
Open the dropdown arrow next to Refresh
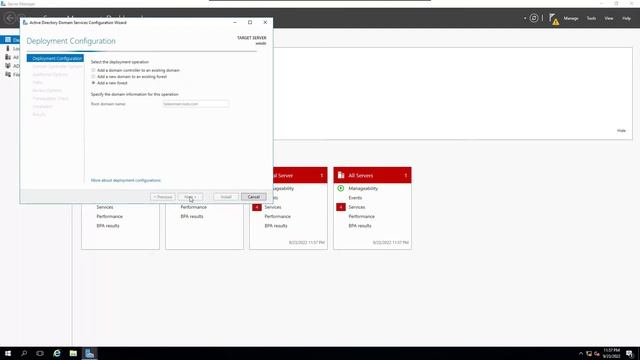(x=525, y=18)
